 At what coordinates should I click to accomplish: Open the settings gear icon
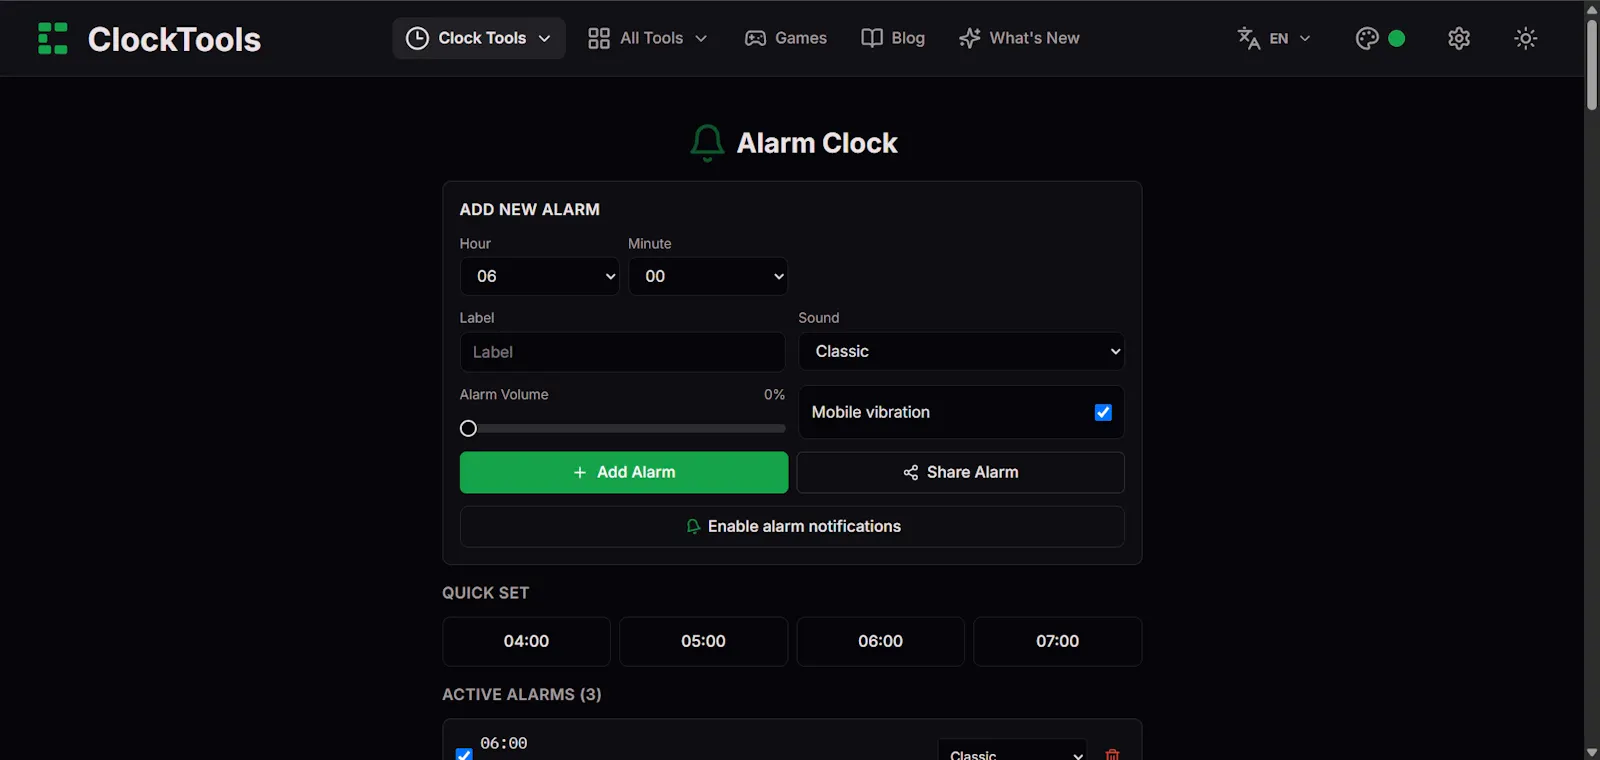[x=1459, y=38]
